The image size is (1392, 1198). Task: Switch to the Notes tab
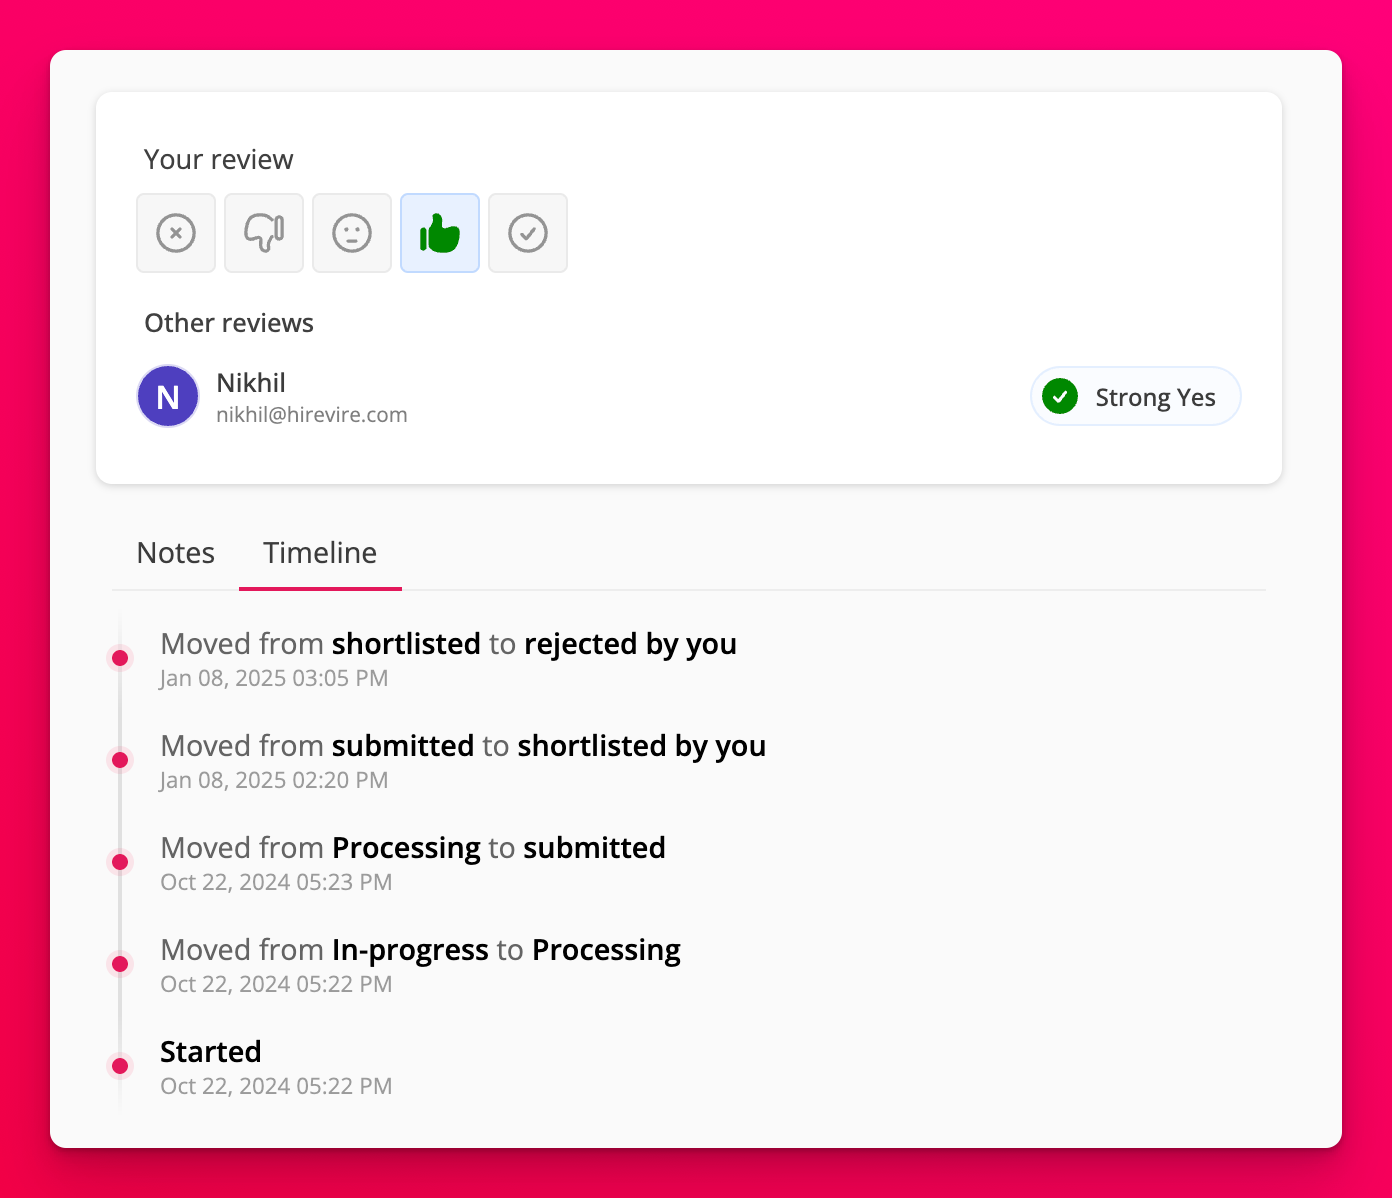[176, 553]
